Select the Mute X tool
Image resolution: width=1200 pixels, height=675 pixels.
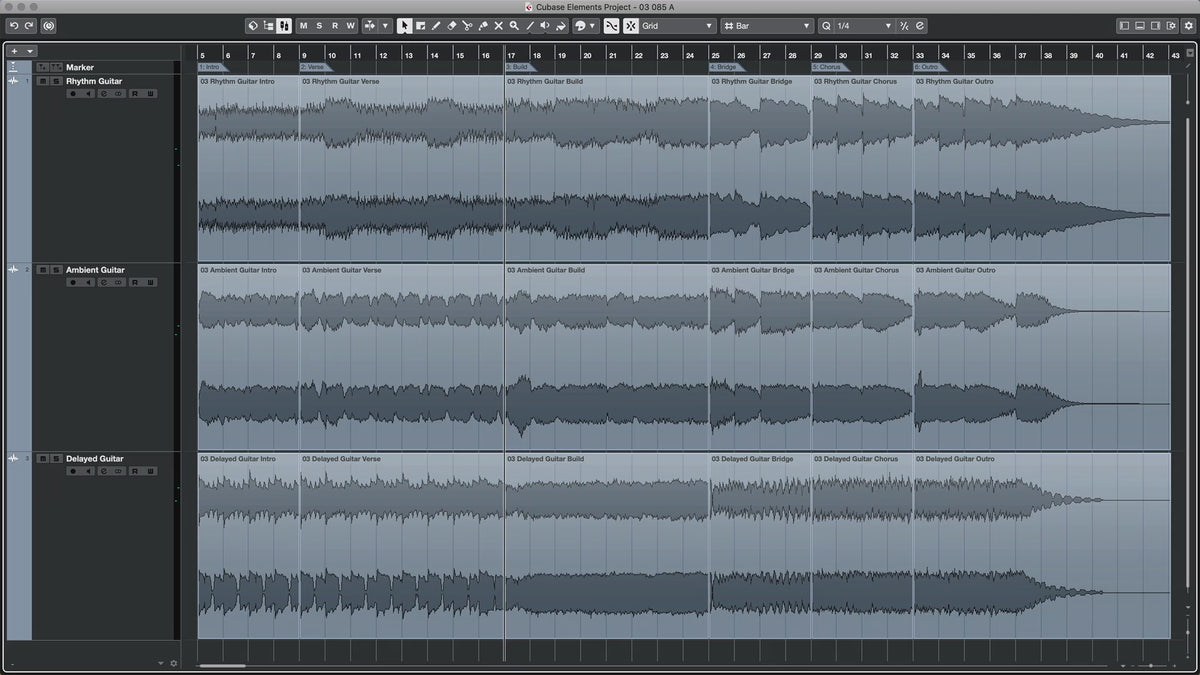(498, 26)
